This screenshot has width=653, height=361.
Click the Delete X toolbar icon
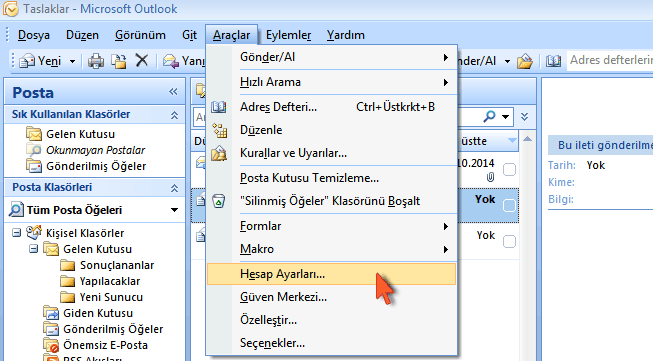tap(142, 61)
